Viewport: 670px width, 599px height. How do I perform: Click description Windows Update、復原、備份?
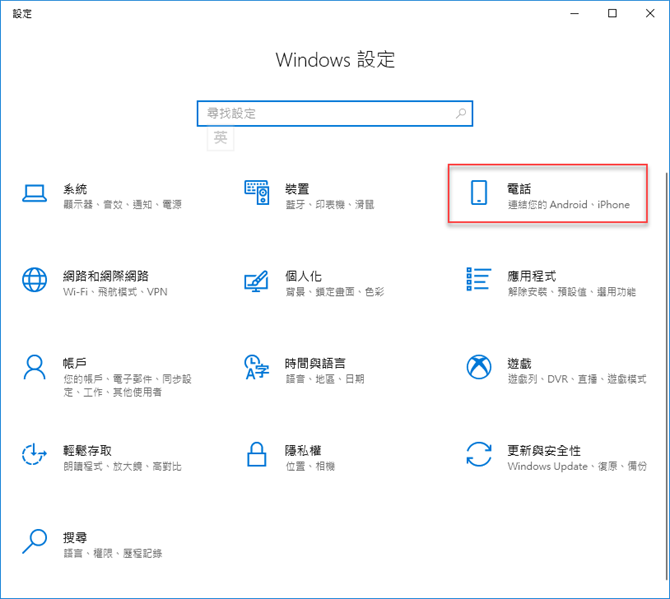pyautogui.click(x=577, y=466)
